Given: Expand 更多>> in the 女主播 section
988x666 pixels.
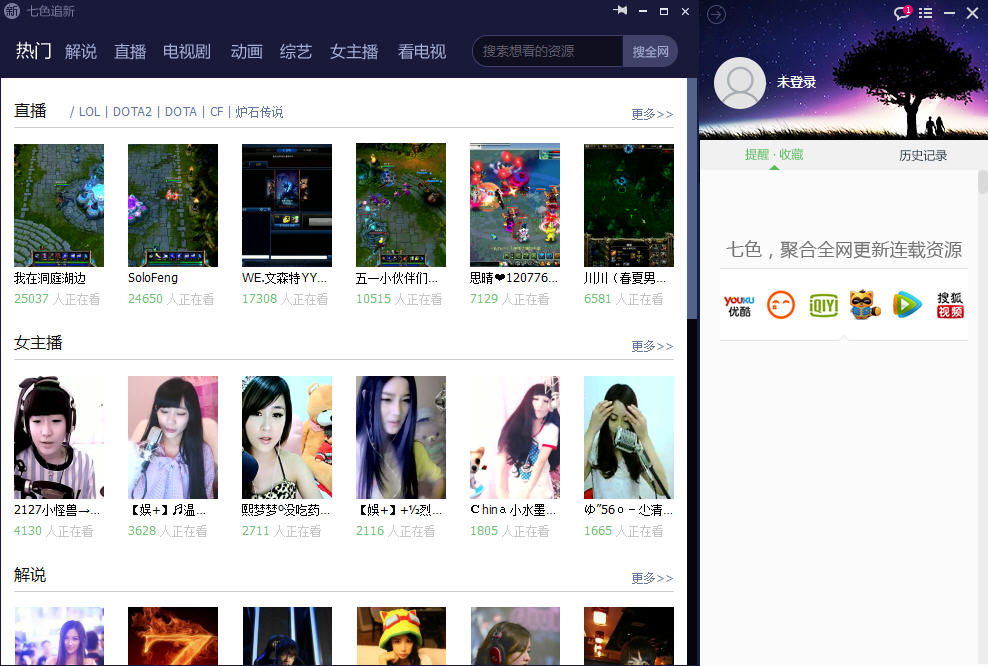Looking at the screenshot, I should tap(652, 346).
